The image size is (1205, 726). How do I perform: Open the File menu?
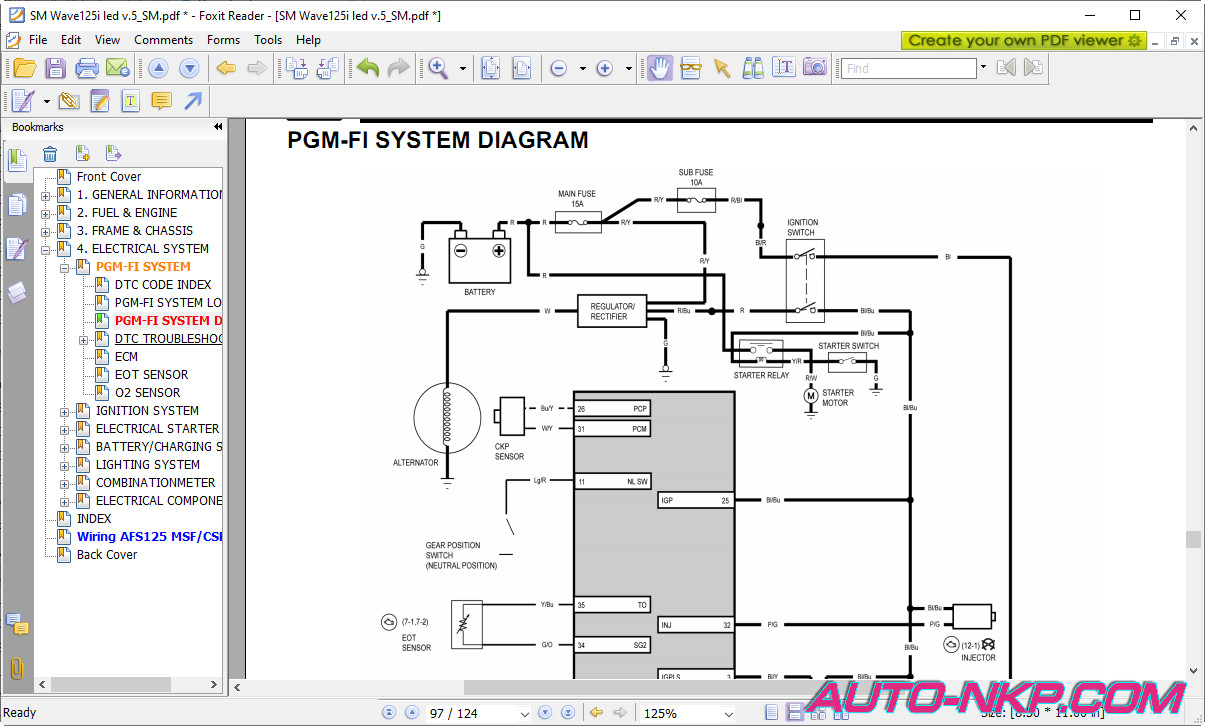pos(38,40)
